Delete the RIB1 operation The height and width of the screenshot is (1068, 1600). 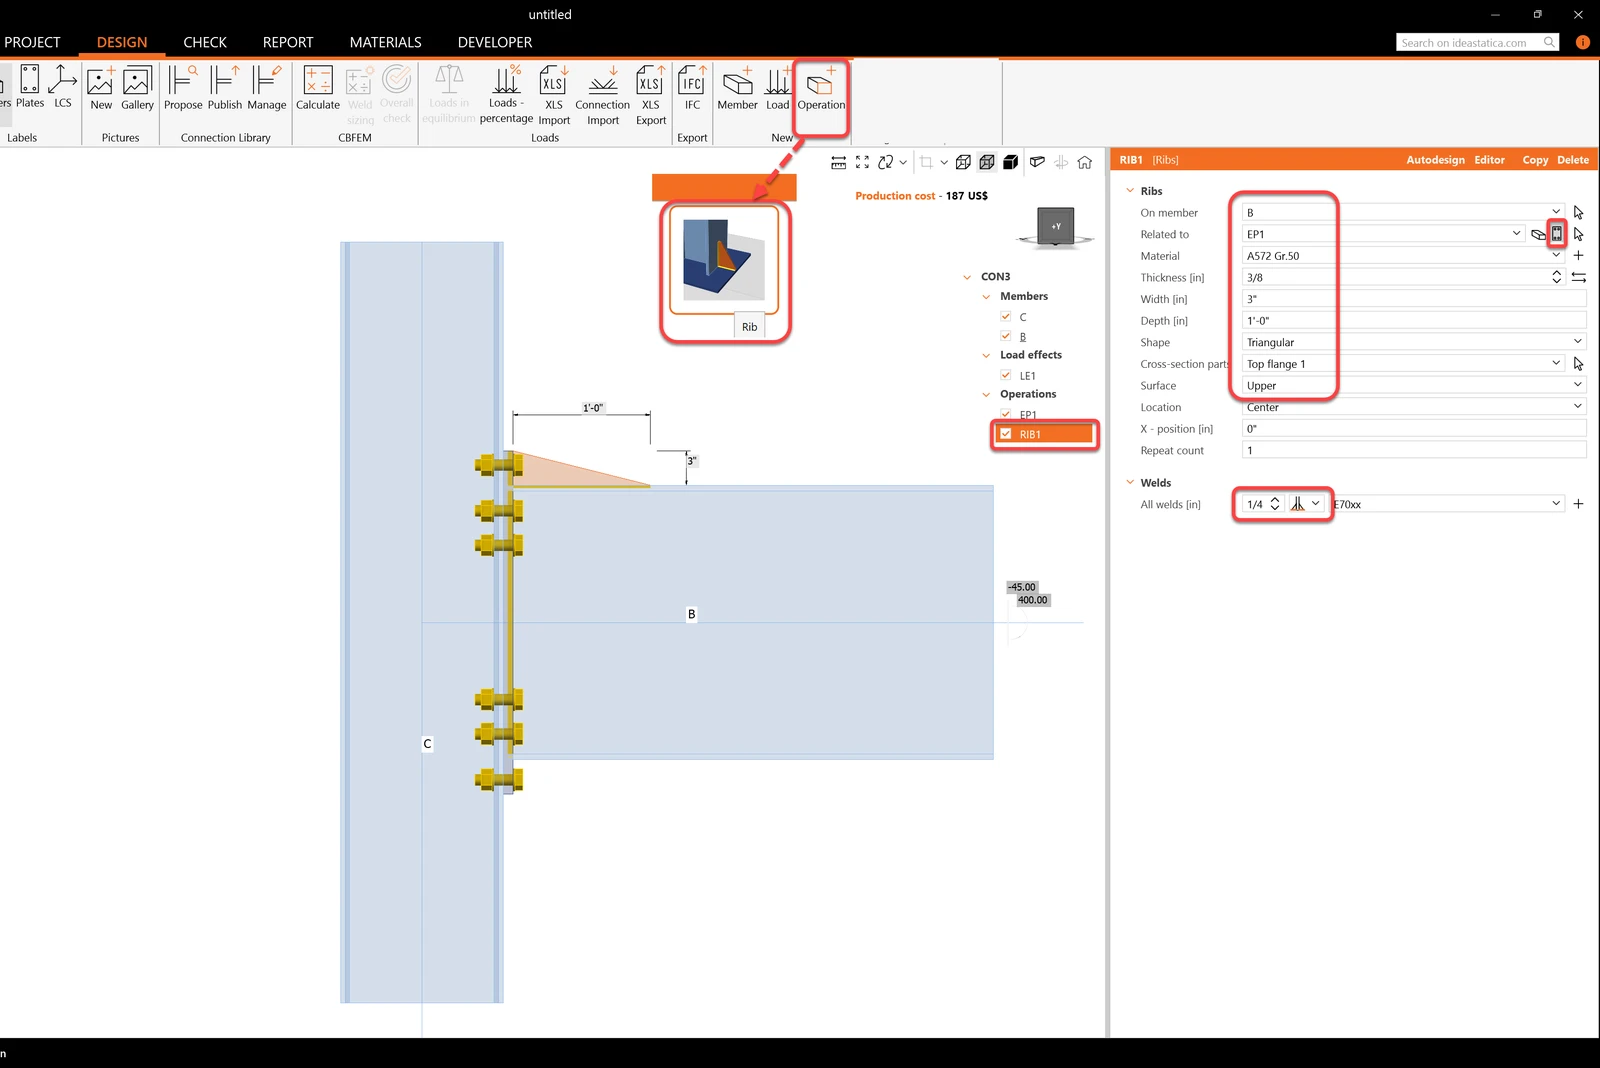(x=1572, y=160)
